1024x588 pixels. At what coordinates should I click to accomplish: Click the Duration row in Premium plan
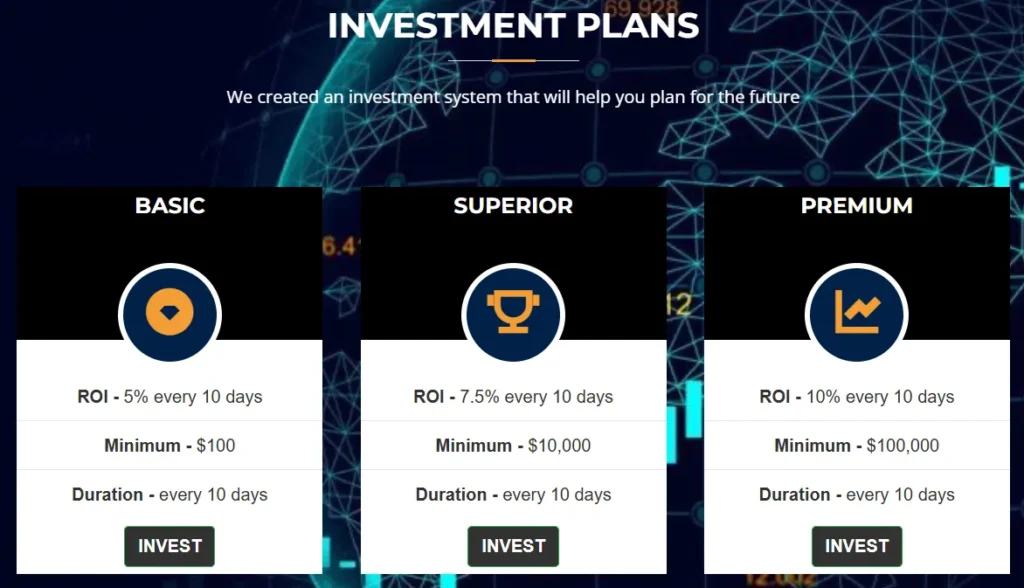point(857,495)
